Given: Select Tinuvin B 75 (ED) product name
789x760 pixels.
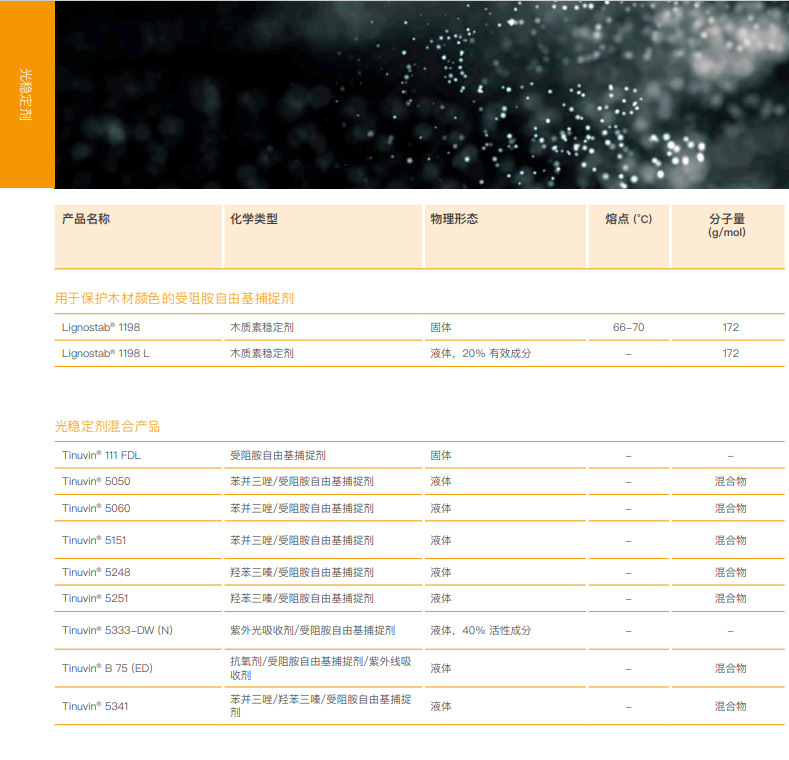Looking at the screenshot, I should [107, 668].
